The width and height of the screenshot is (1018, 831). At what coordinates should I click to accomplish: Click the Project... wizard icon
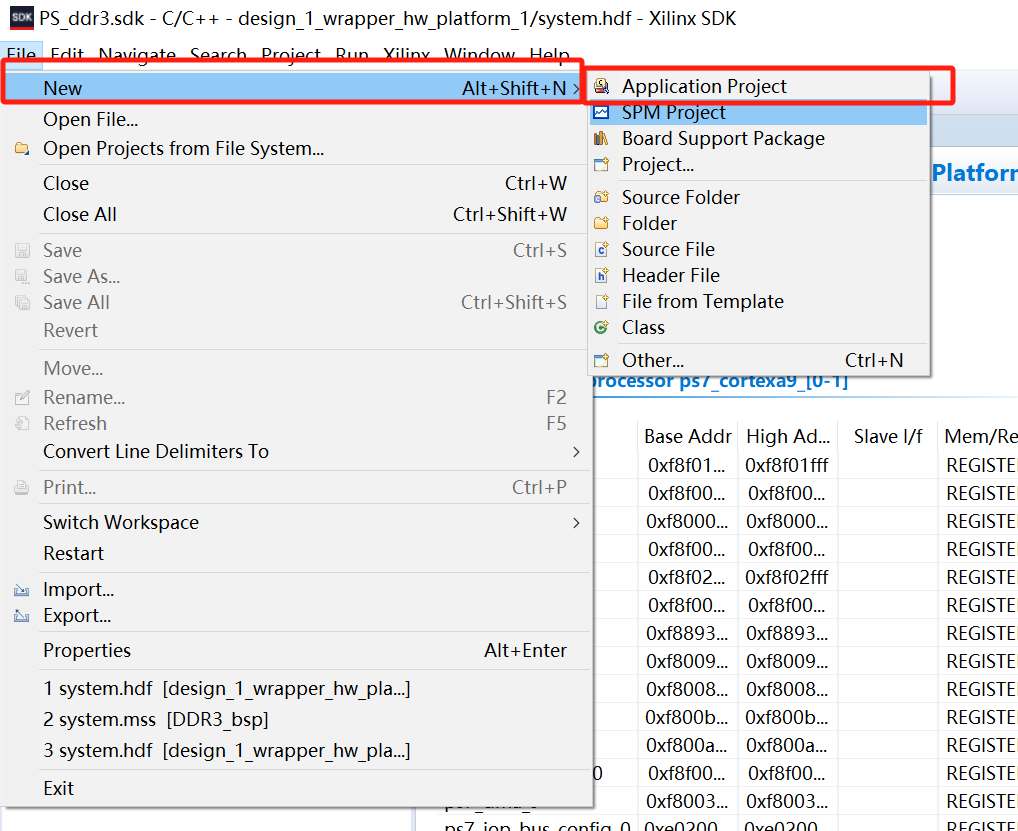602,164
